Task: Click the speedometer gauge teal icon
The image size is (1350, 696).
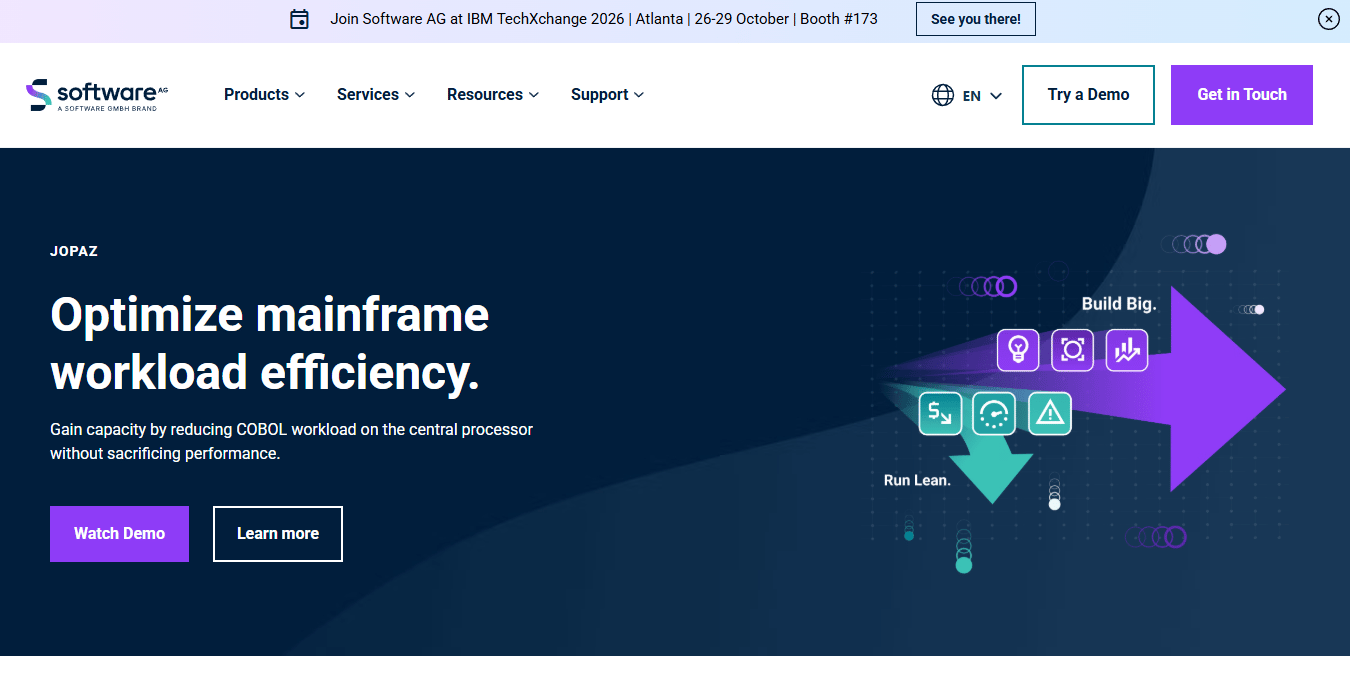Action: coord(994,413)
